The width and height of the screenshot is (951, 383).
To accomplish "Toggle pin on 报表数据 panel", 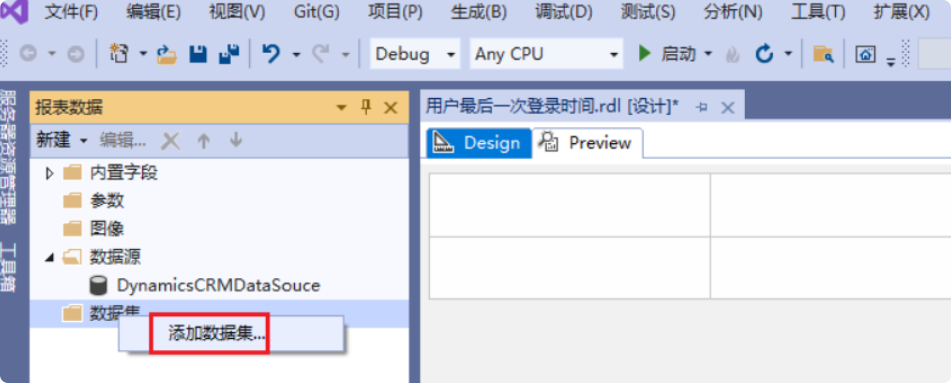I will click(366, 108).
